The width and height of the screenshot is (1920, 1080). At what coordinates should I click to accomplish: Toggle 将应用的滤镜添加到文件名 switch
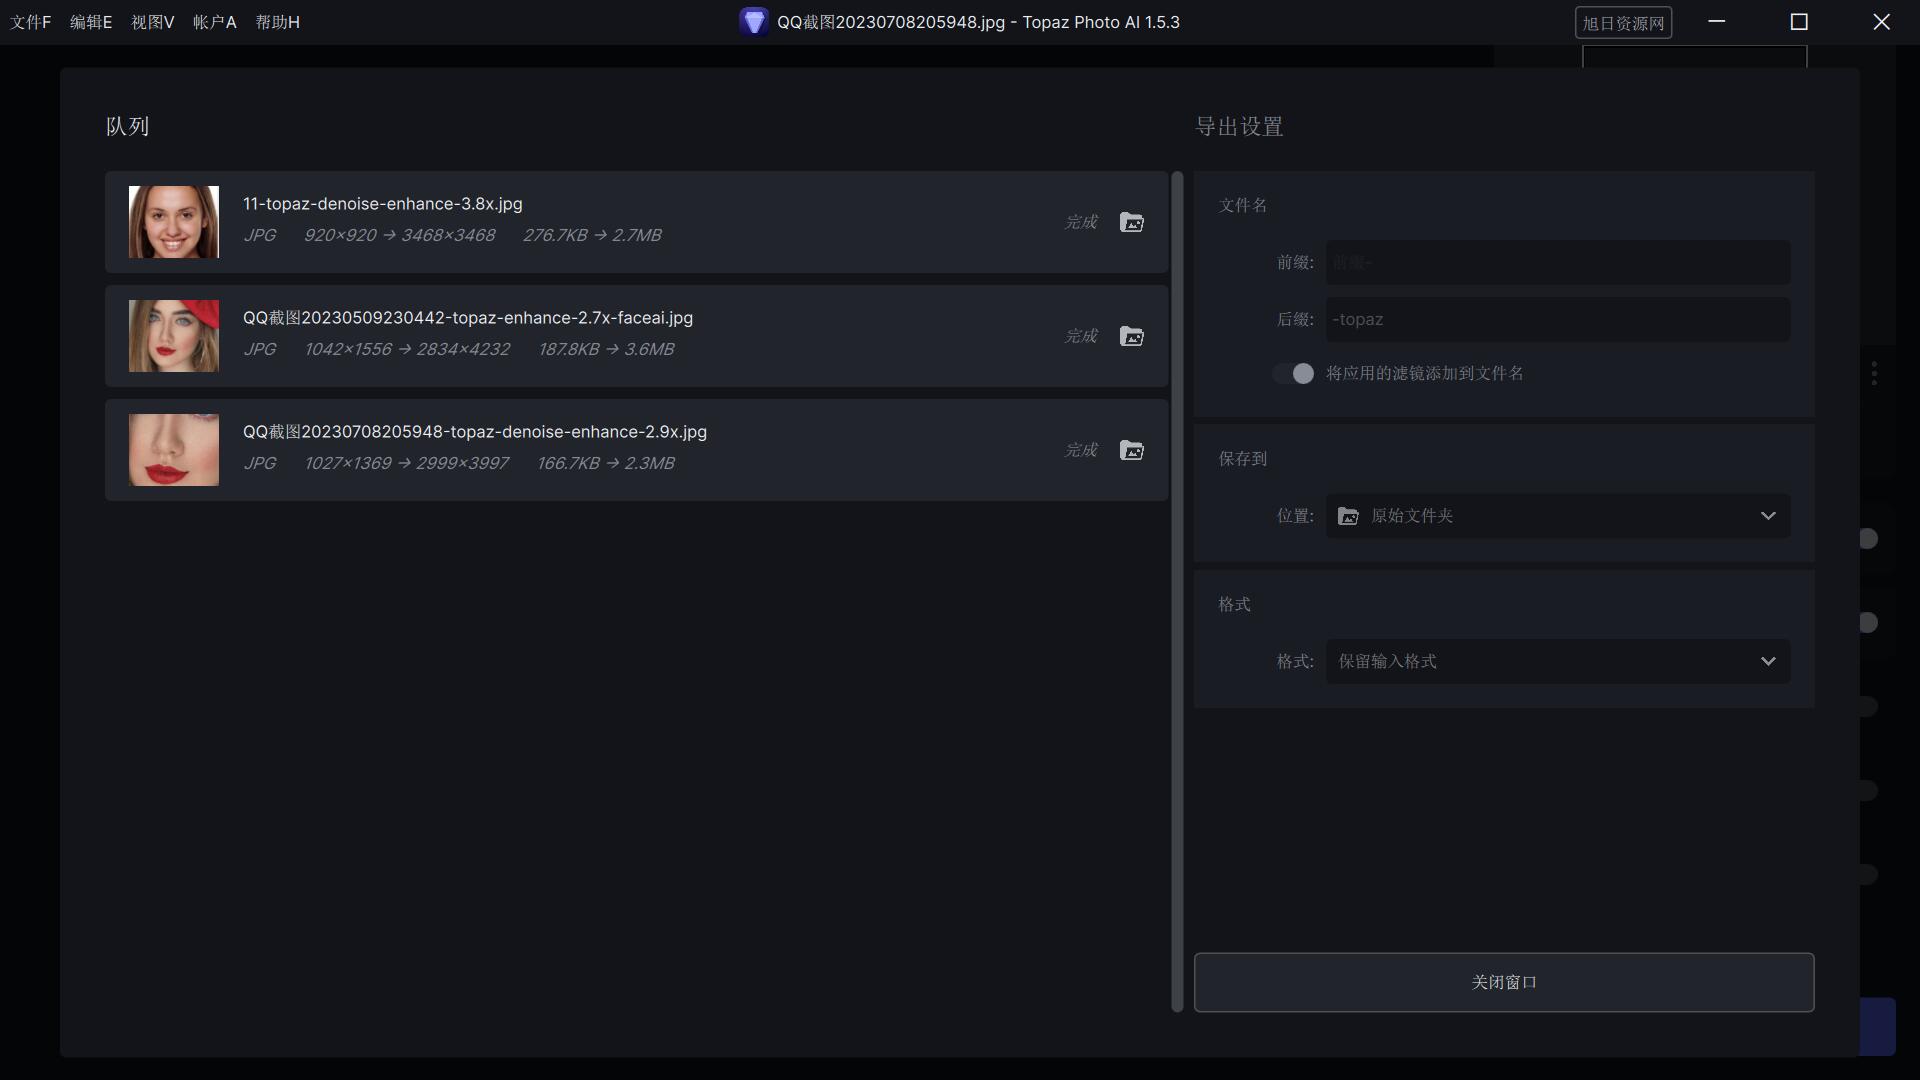[1294, 373]
